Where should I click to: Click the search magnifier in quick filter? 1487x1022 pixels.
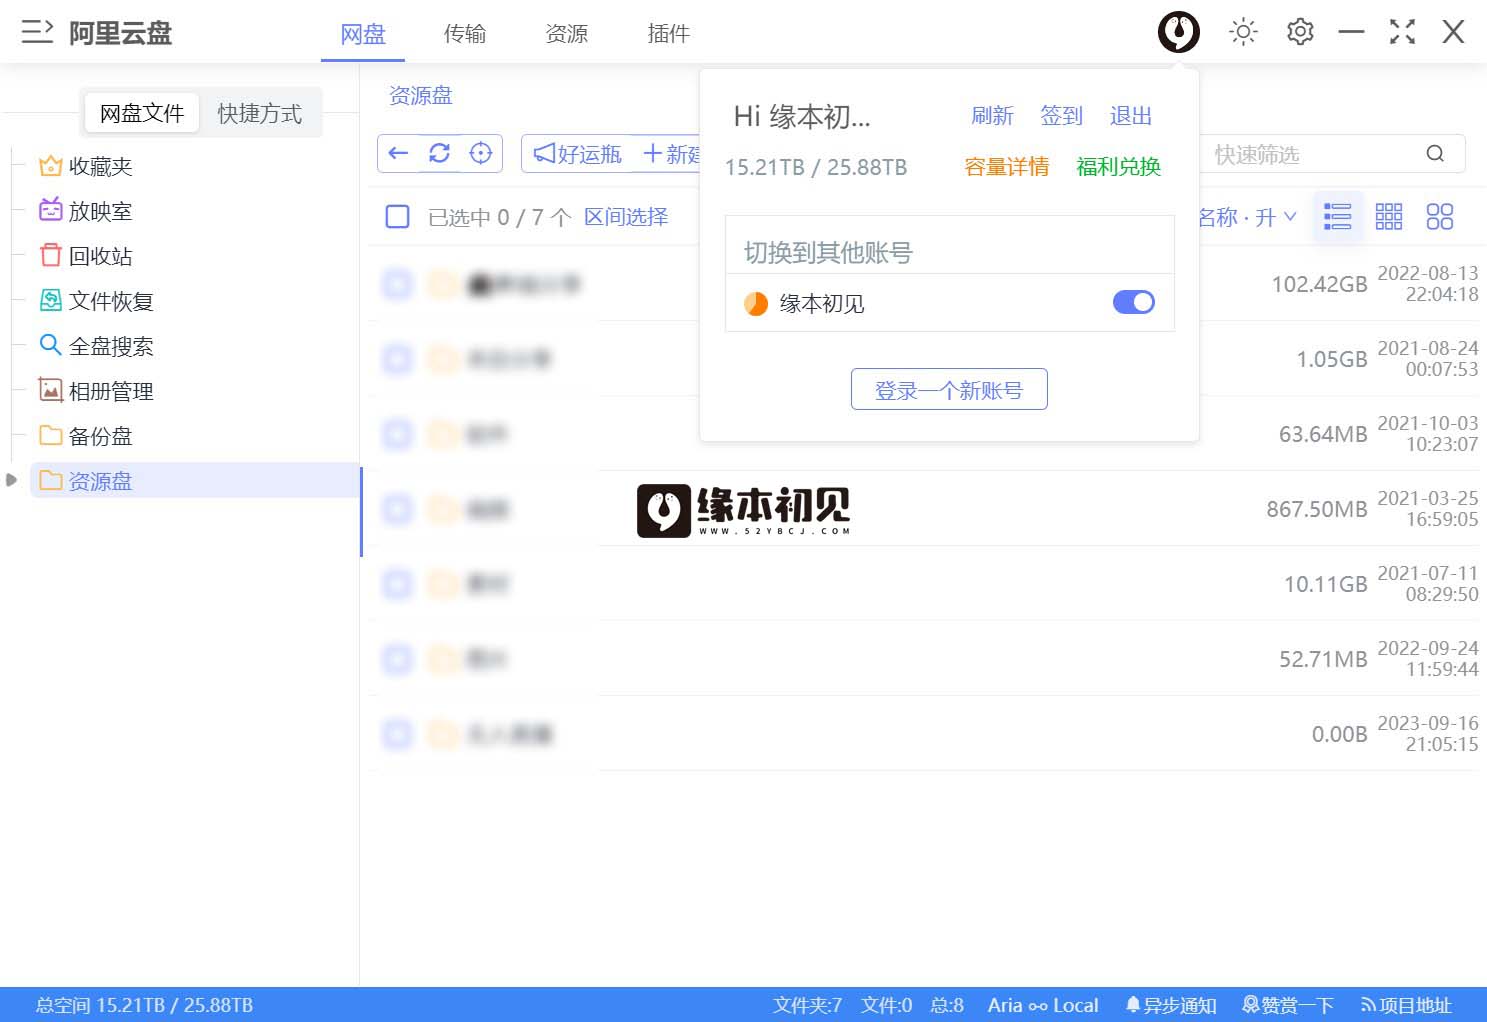1435,153
